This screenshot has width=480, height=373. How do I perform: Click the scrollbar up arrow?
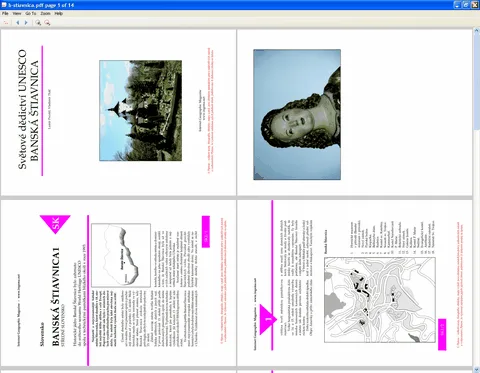pos(476,31)
